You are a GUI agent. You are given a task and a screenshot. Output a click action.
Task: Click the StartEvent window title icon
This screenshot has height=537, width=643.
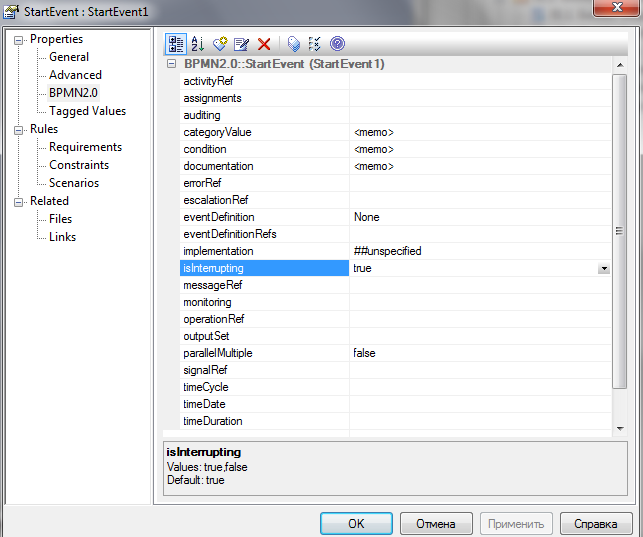(x=11, y=11)
